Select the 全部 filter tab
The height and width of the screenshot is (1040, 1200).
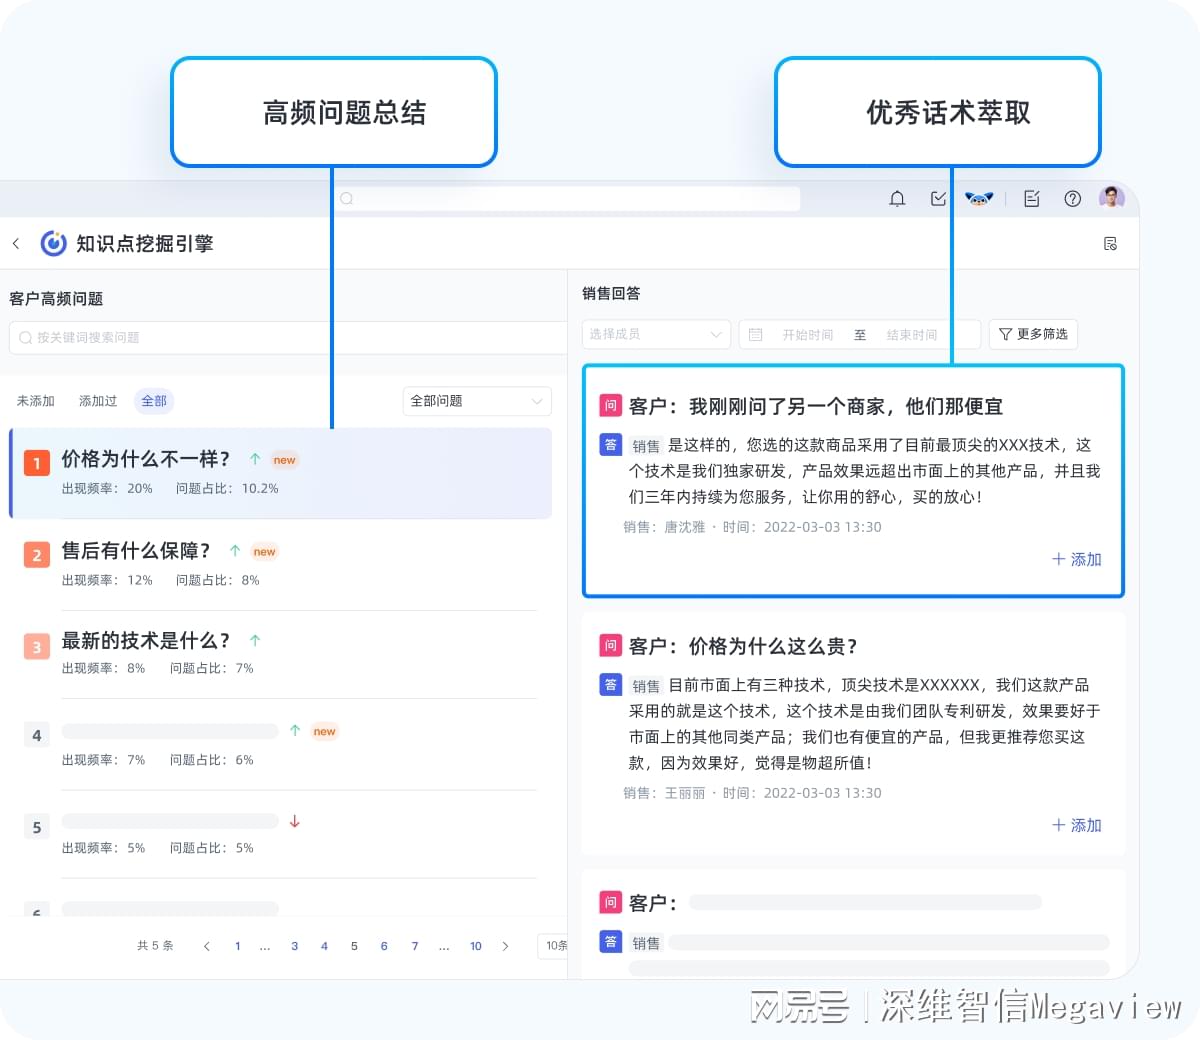point(154,400)
